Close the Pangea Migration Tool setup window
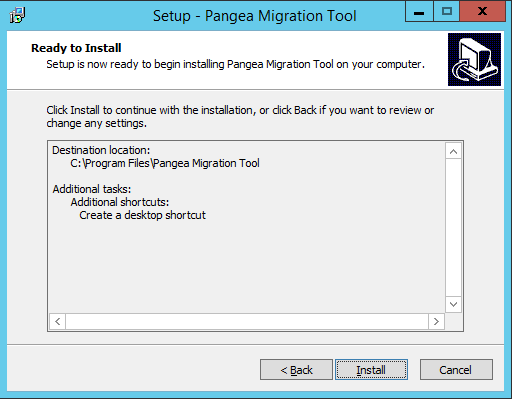The width and height of the screenshot is (512, 399). click(x=482, y=12)
